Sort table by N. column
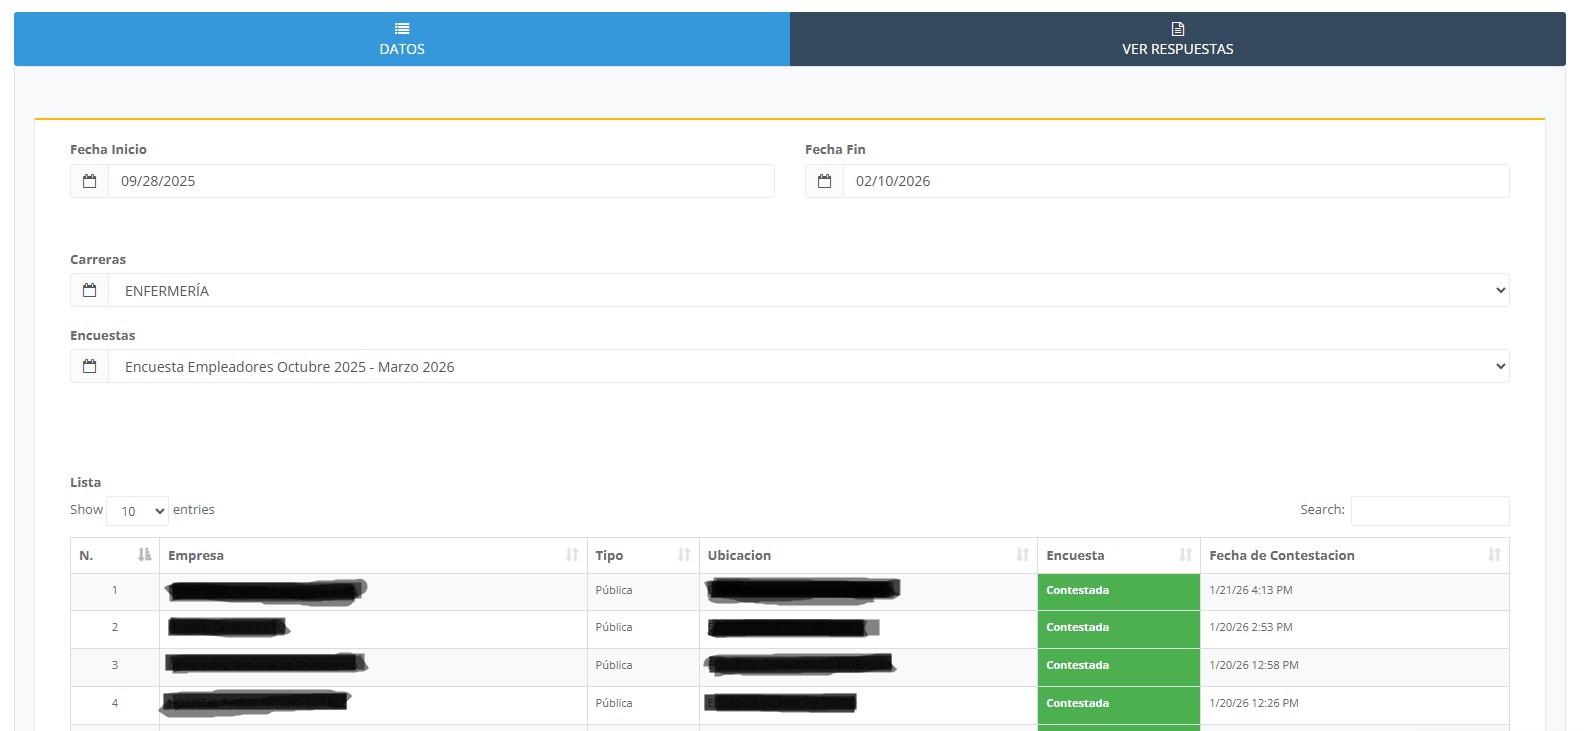The width and height of the screenshot is (1584, 731). click(115, 555)
